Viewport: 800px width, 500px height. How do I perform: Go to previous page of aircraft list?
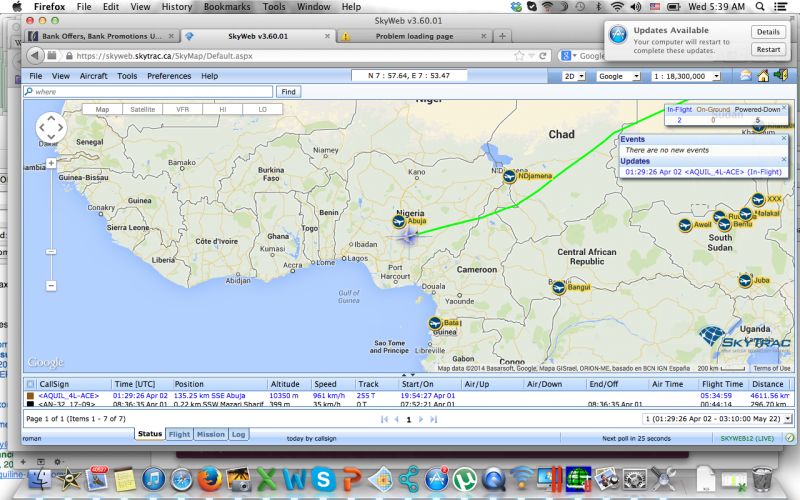pos(396,419)
